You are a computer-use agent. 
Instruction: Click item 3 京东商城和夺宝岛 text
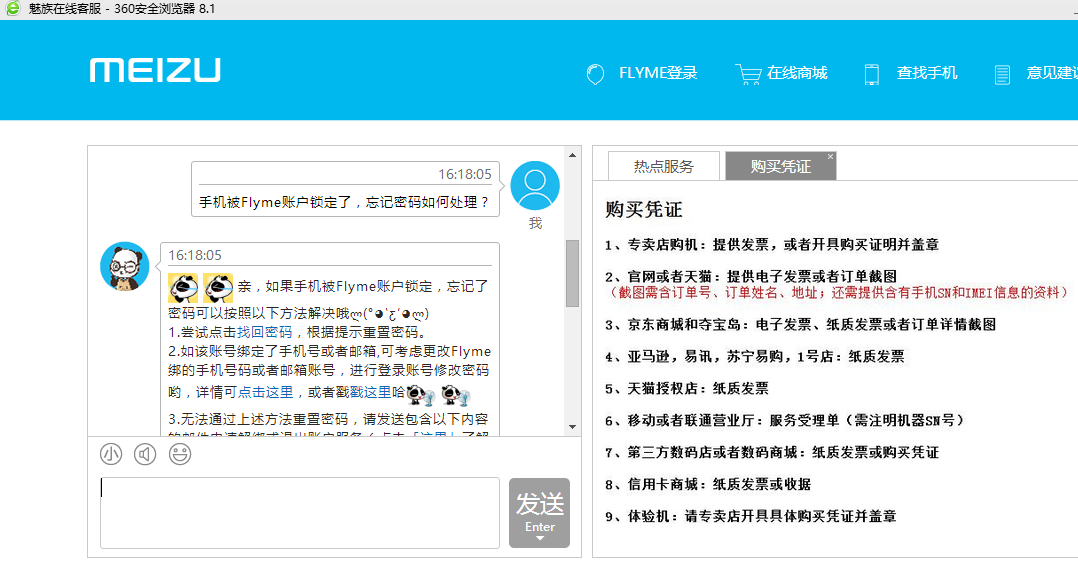click(800, 324)
